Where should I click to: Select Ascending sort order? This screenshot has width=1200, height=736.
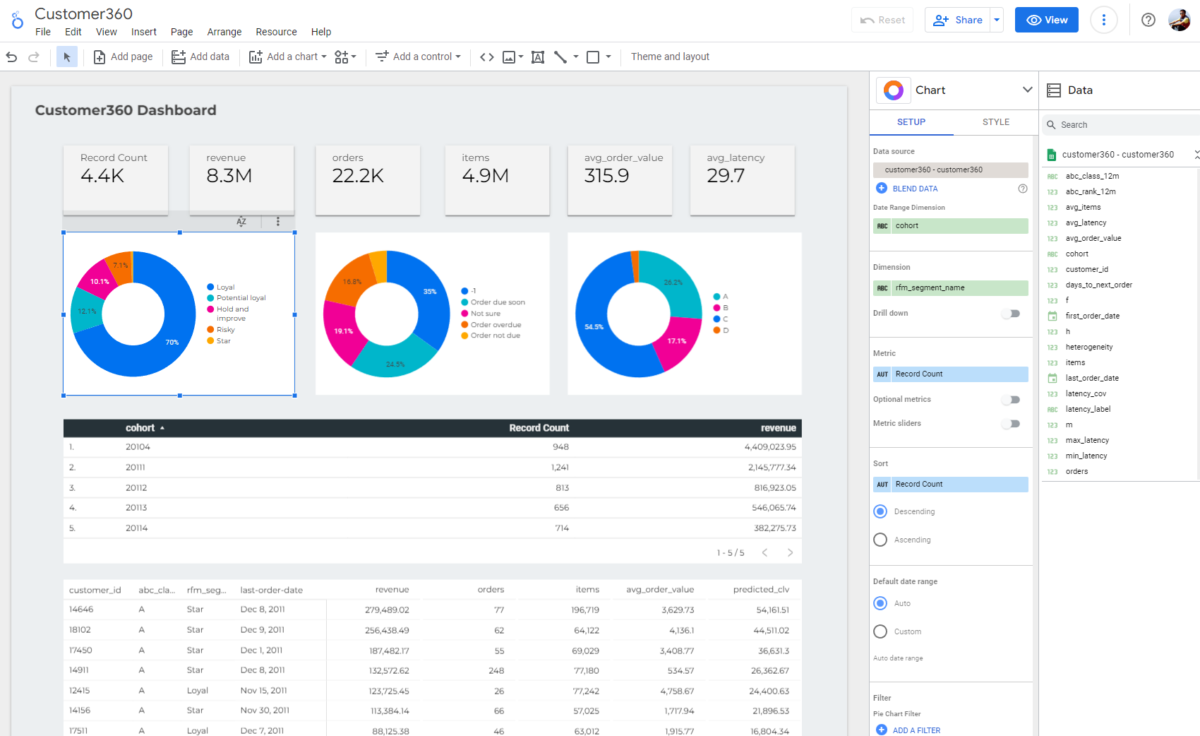point(880,538)
